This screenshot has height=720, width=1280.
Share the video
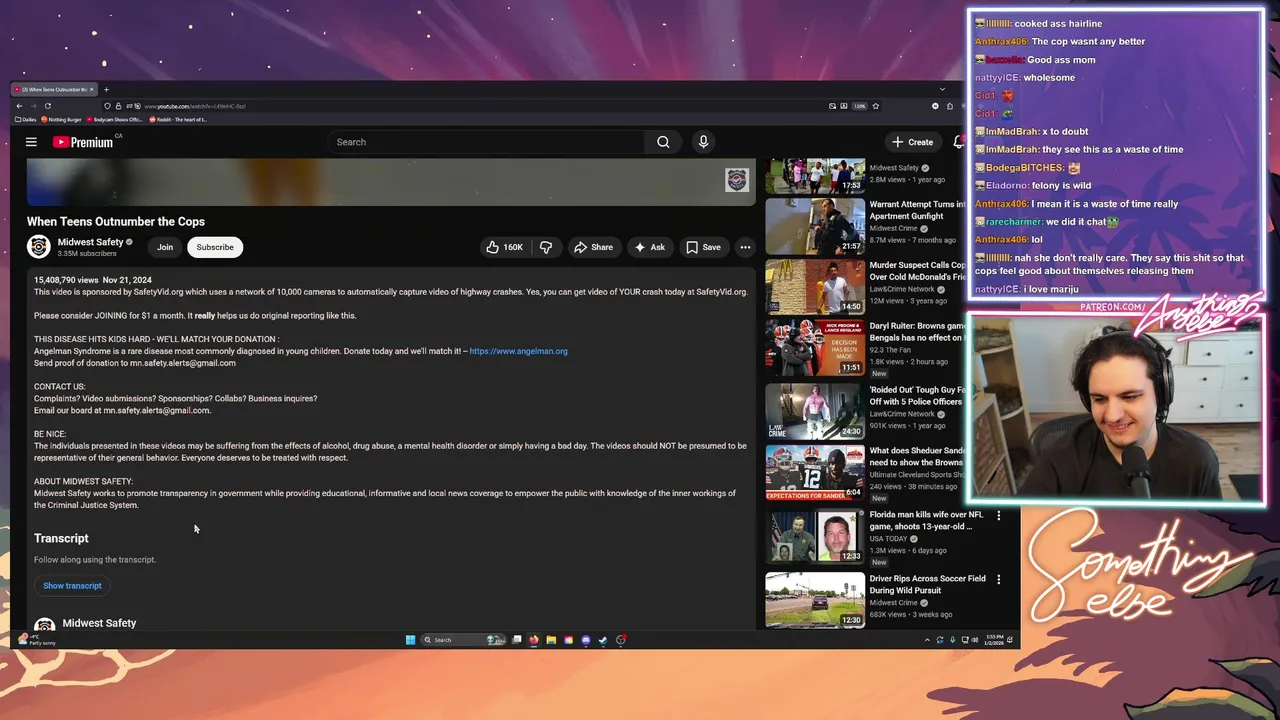click(x=593, y=247)
